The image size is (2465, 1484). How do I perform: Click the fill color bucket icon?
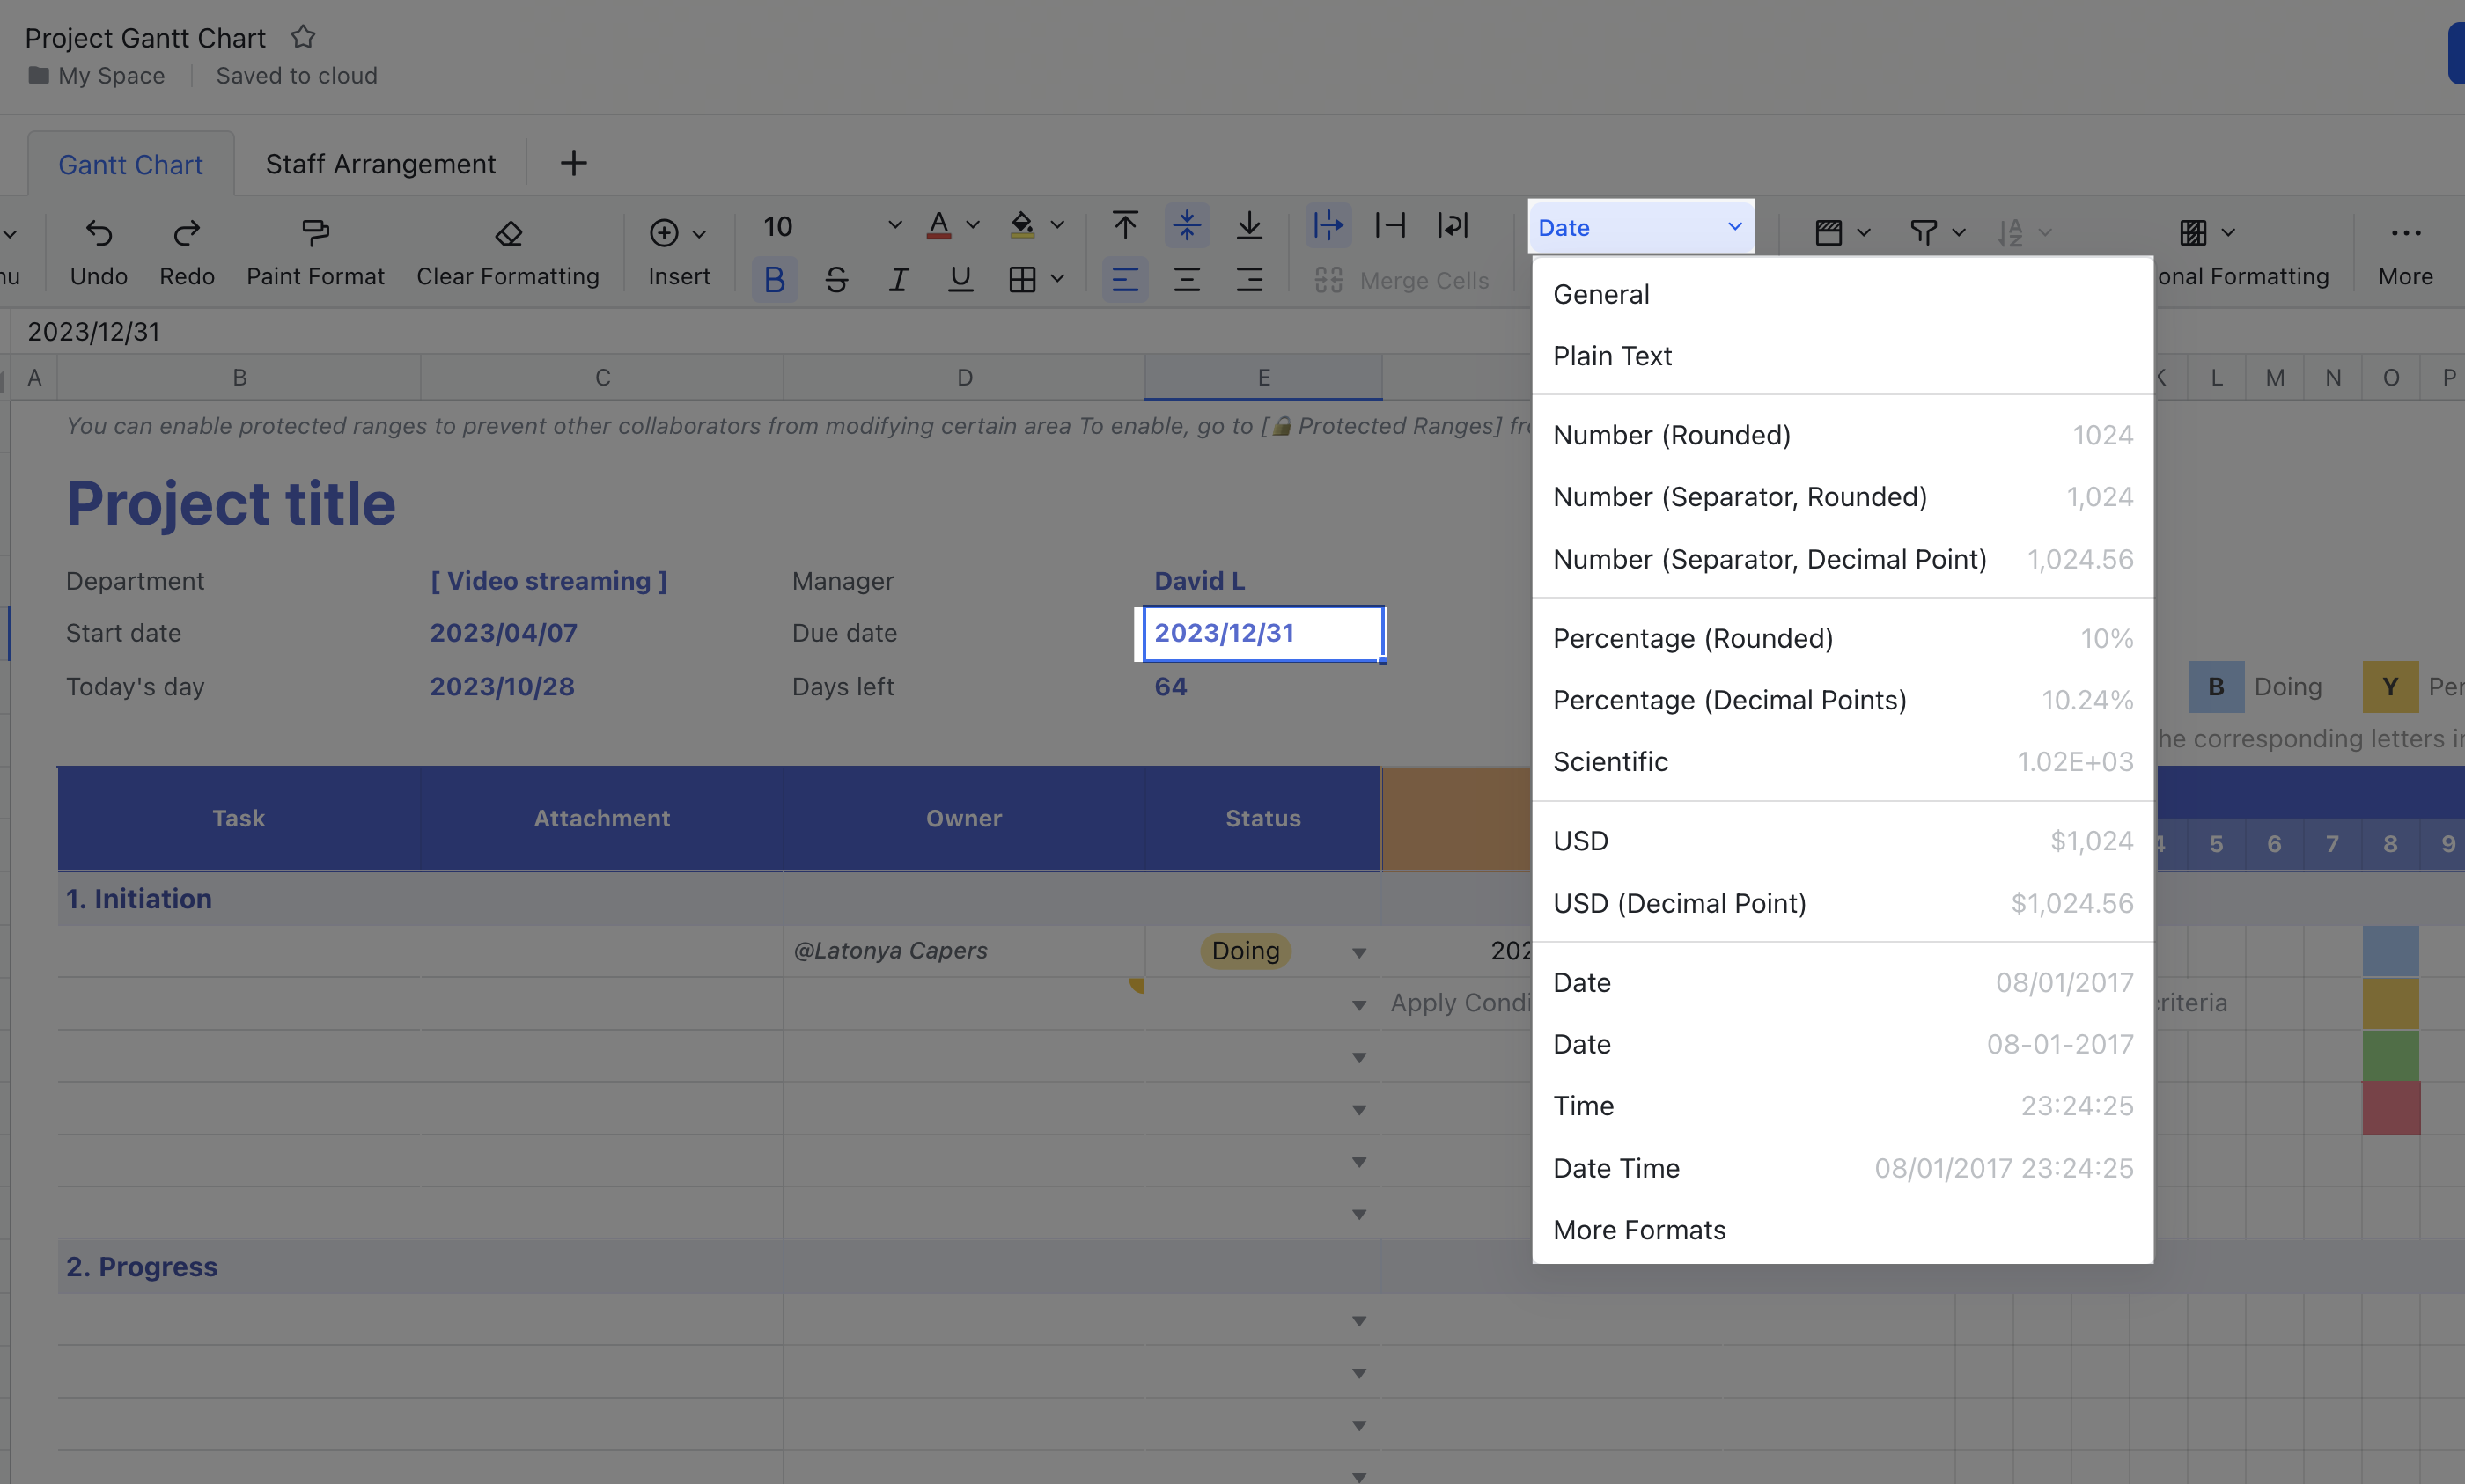click(x=1021, y=226)
